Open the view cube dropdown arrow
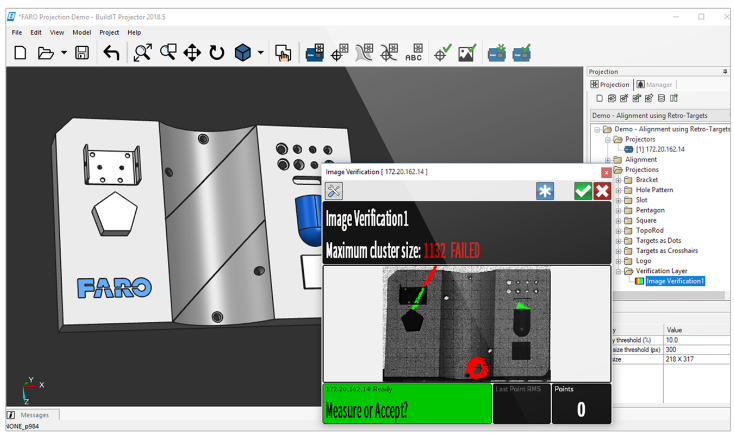Viewport: 734px width, 433px height. pyautogui.click(x=261, y=53)
